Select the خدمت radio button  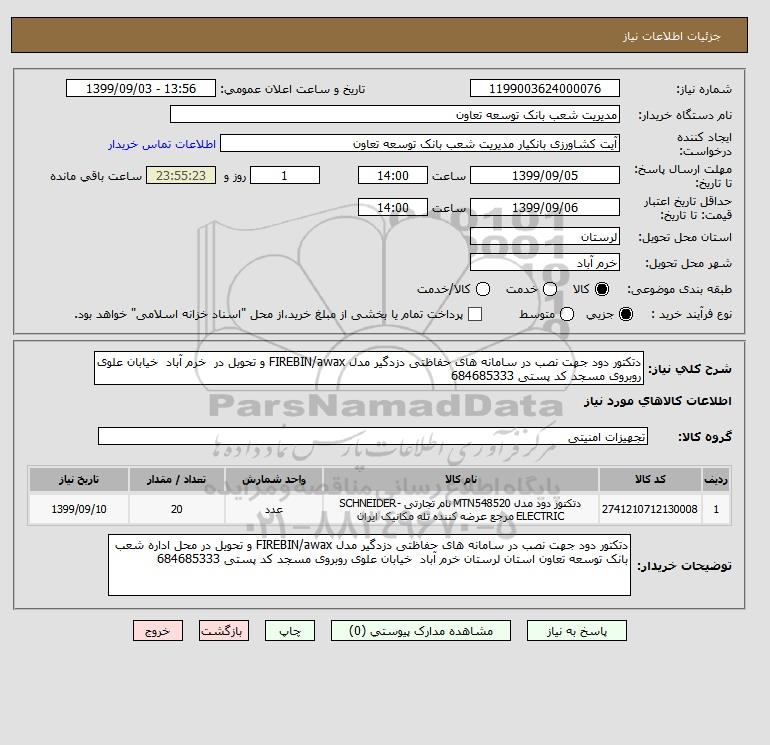click(x=550, y=289)
